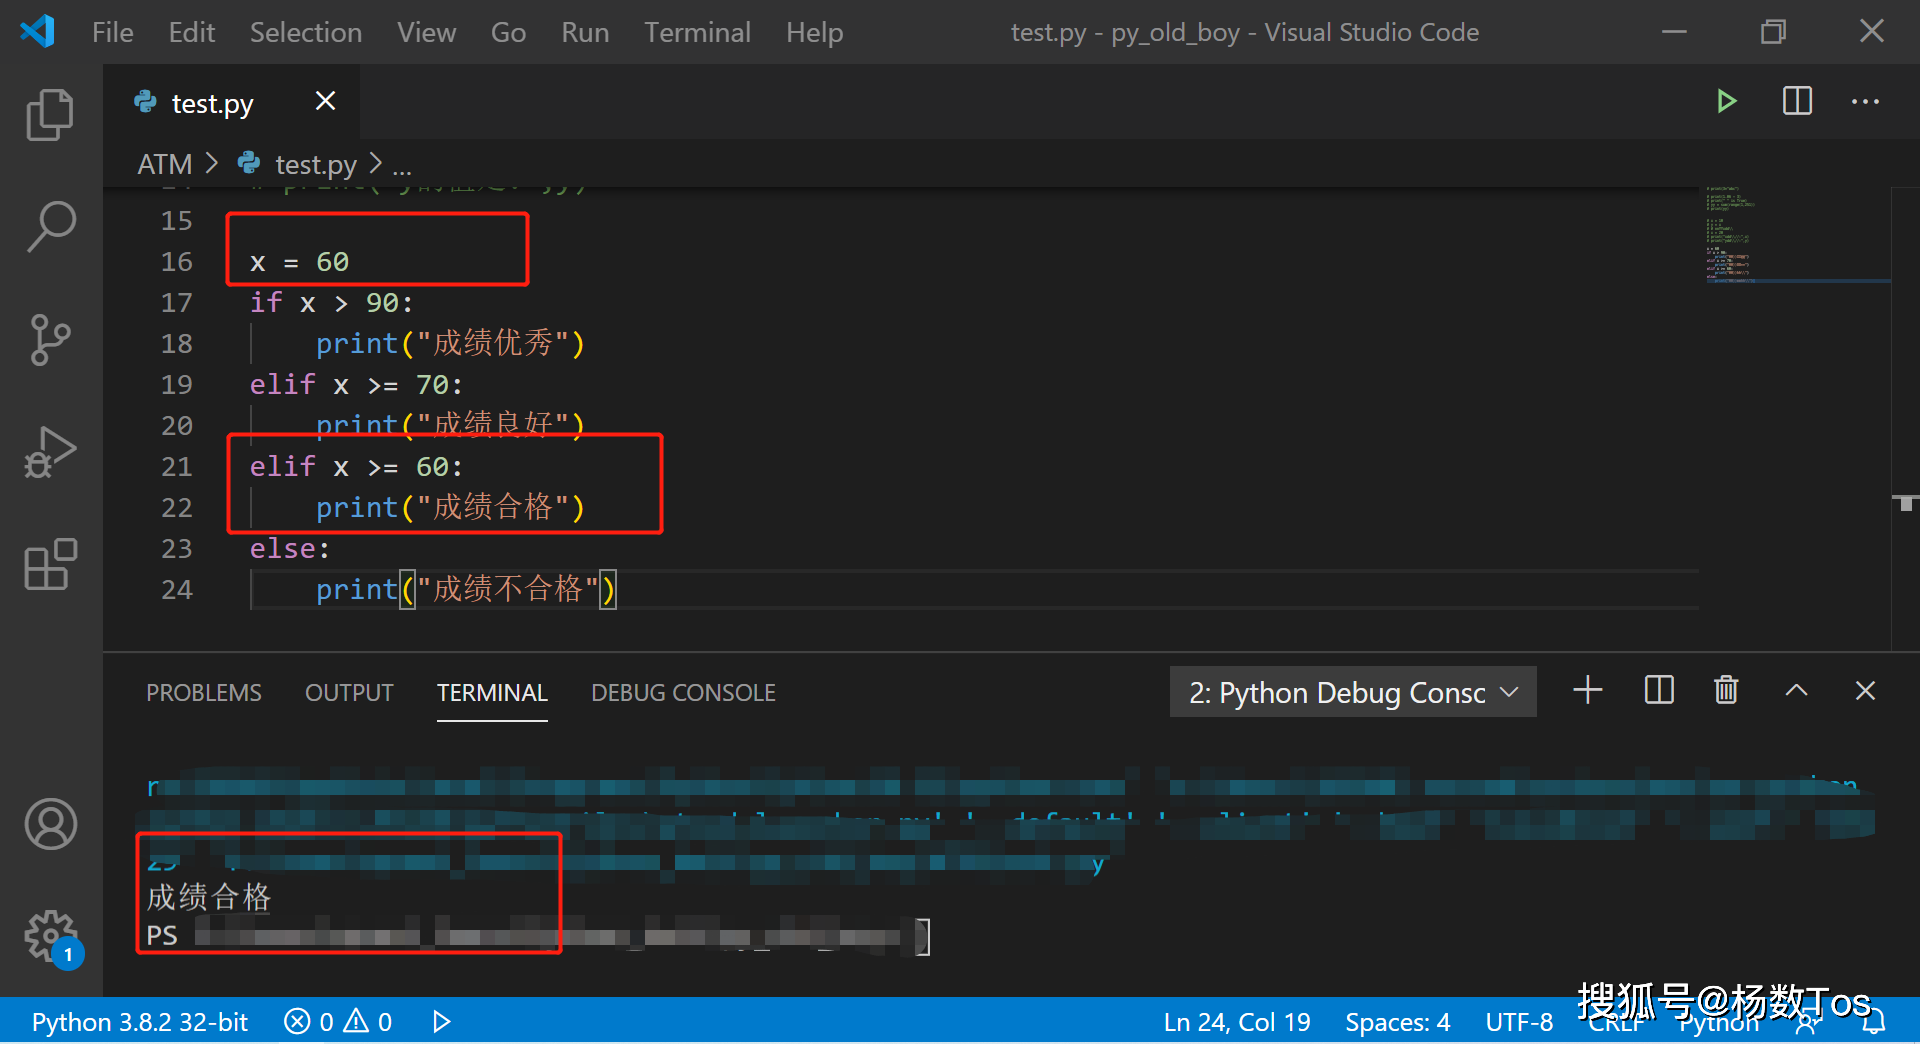Open More Actions ellipsis in editor toolbar

tap(1865, 101)
